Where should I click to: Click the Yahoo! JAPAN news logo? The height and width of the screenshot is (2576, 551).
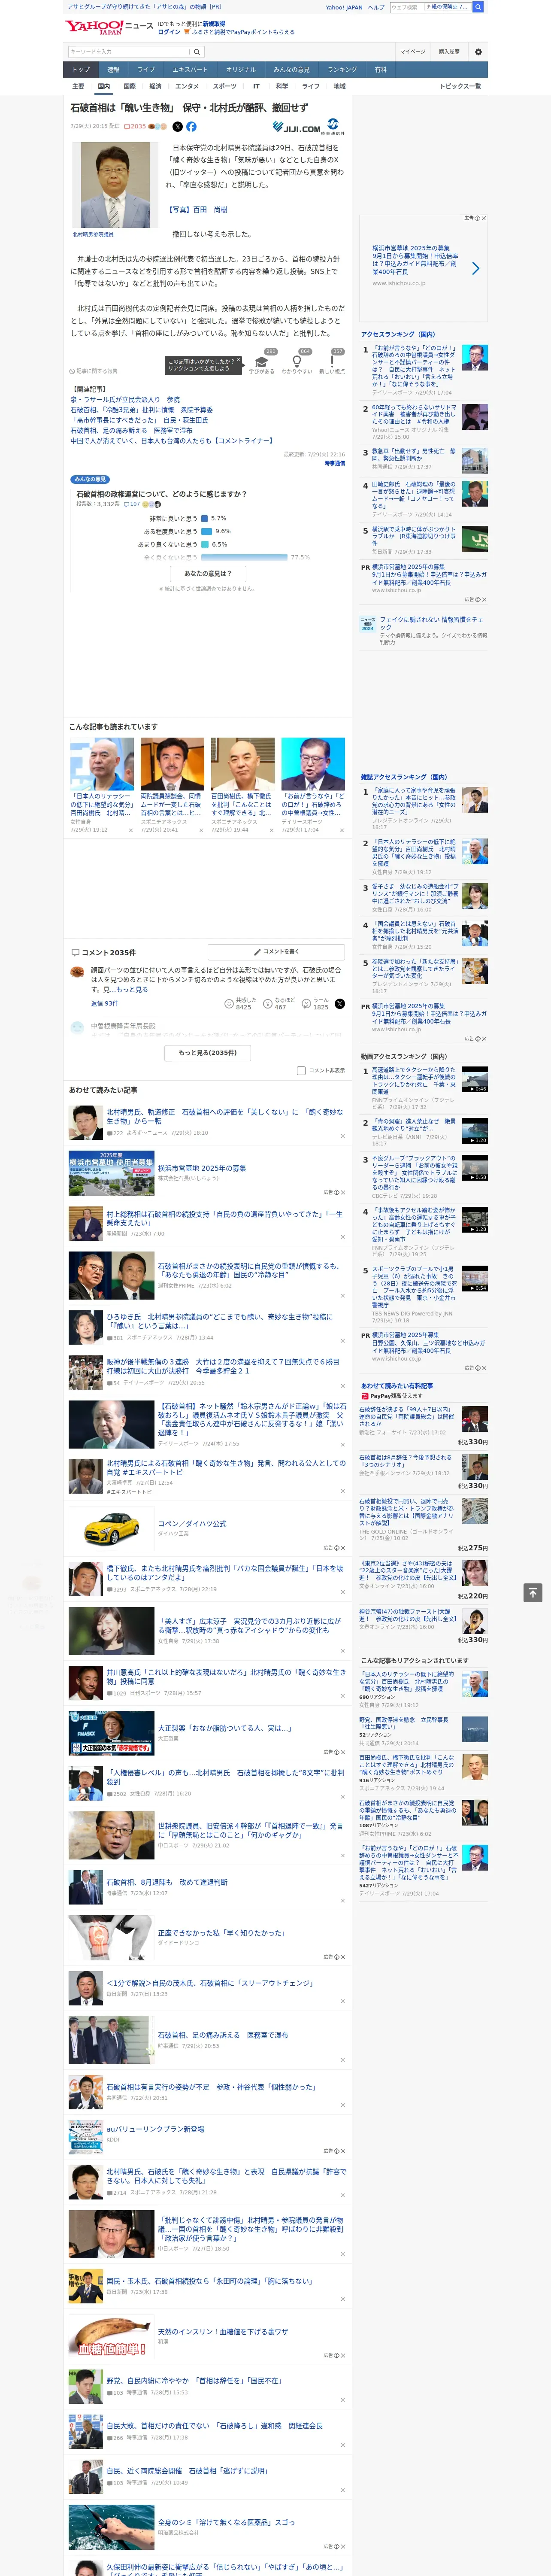[110, 27]
